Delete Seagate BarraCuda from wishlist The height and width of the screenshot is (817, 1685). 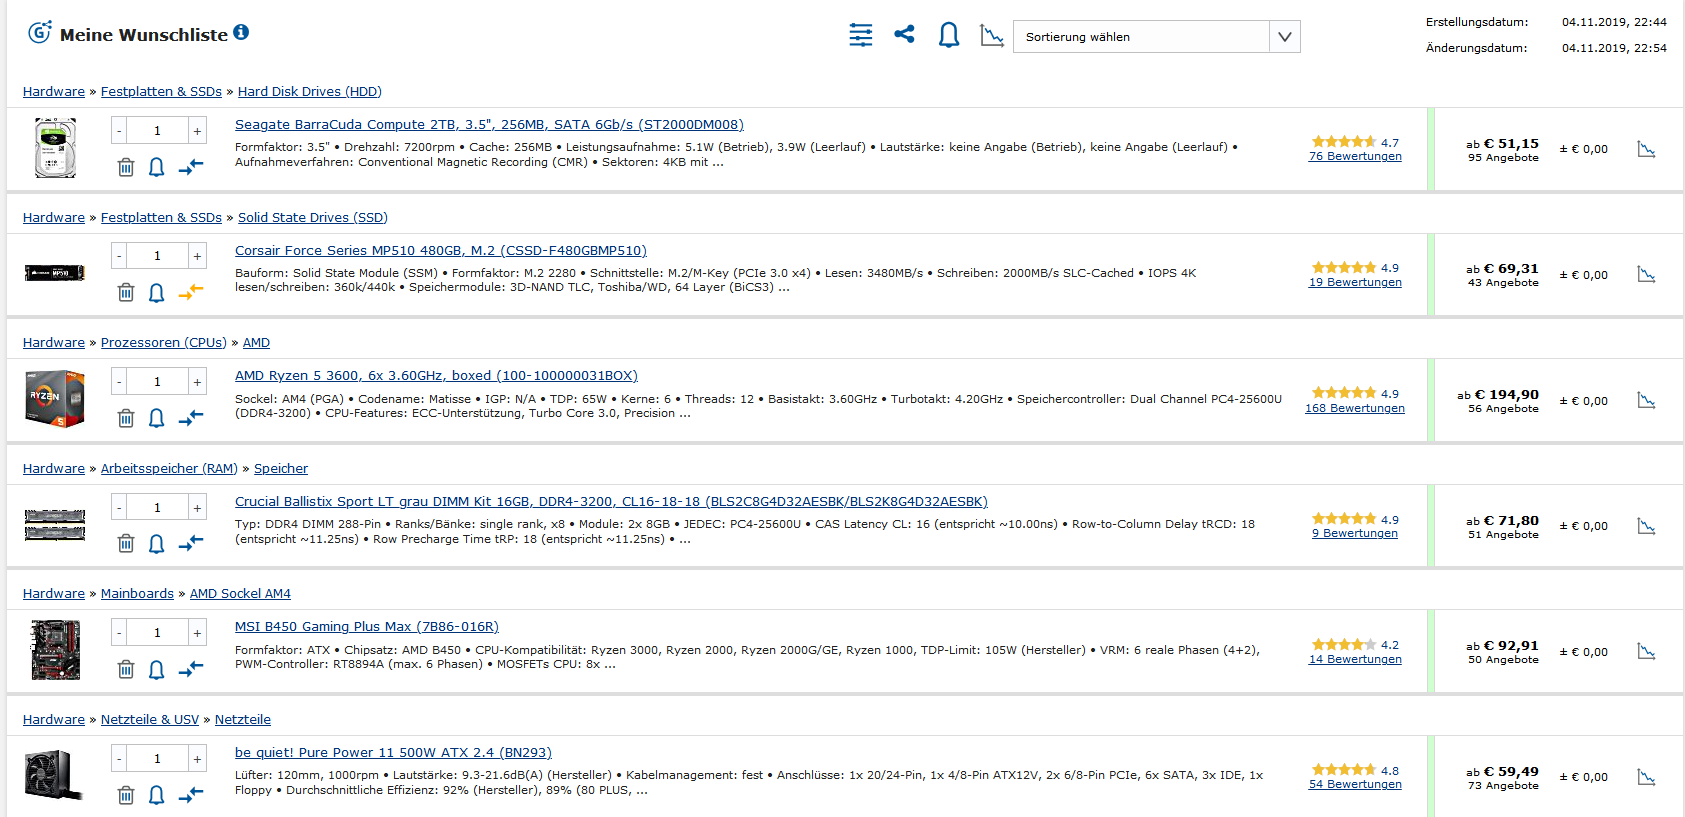coord(126,167)
